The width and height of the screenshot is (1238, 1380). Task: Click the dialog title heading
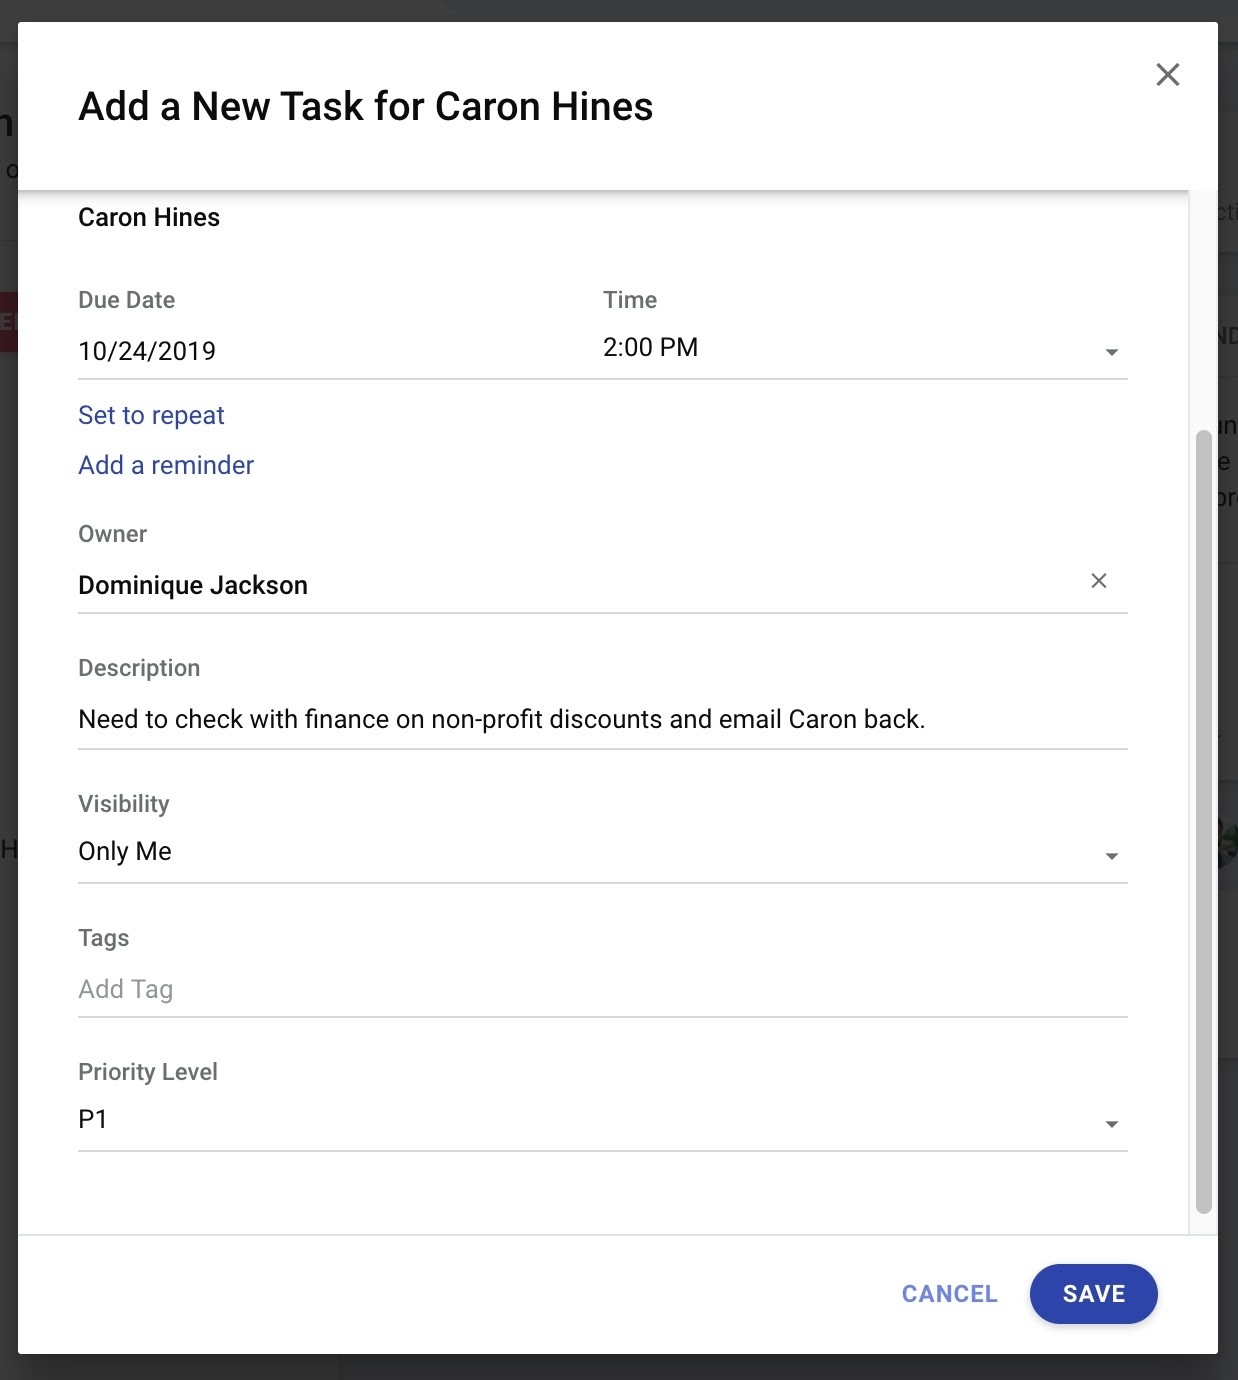[366, 106]
